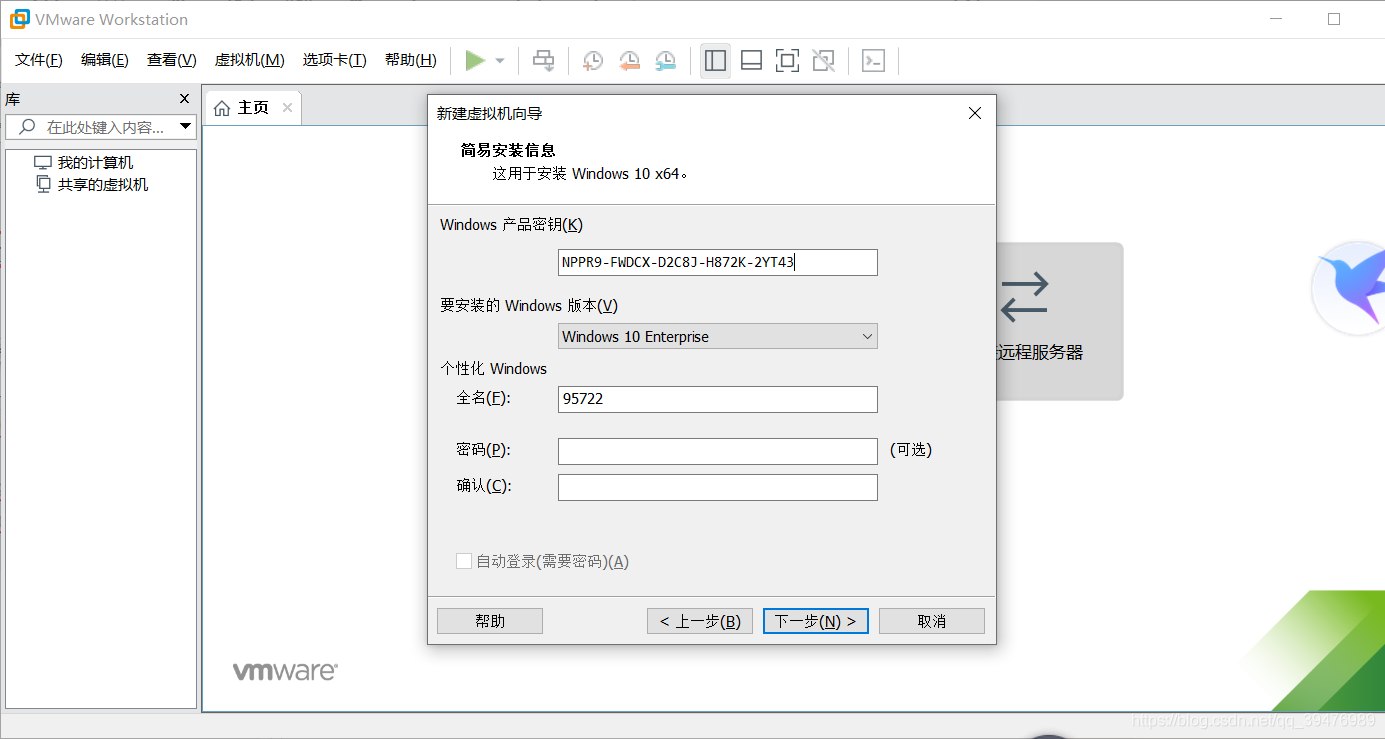This screenshot has width=1385, height=739.
Task: Click the 确认(C) confirm password field
Action: tap(718, 487)
